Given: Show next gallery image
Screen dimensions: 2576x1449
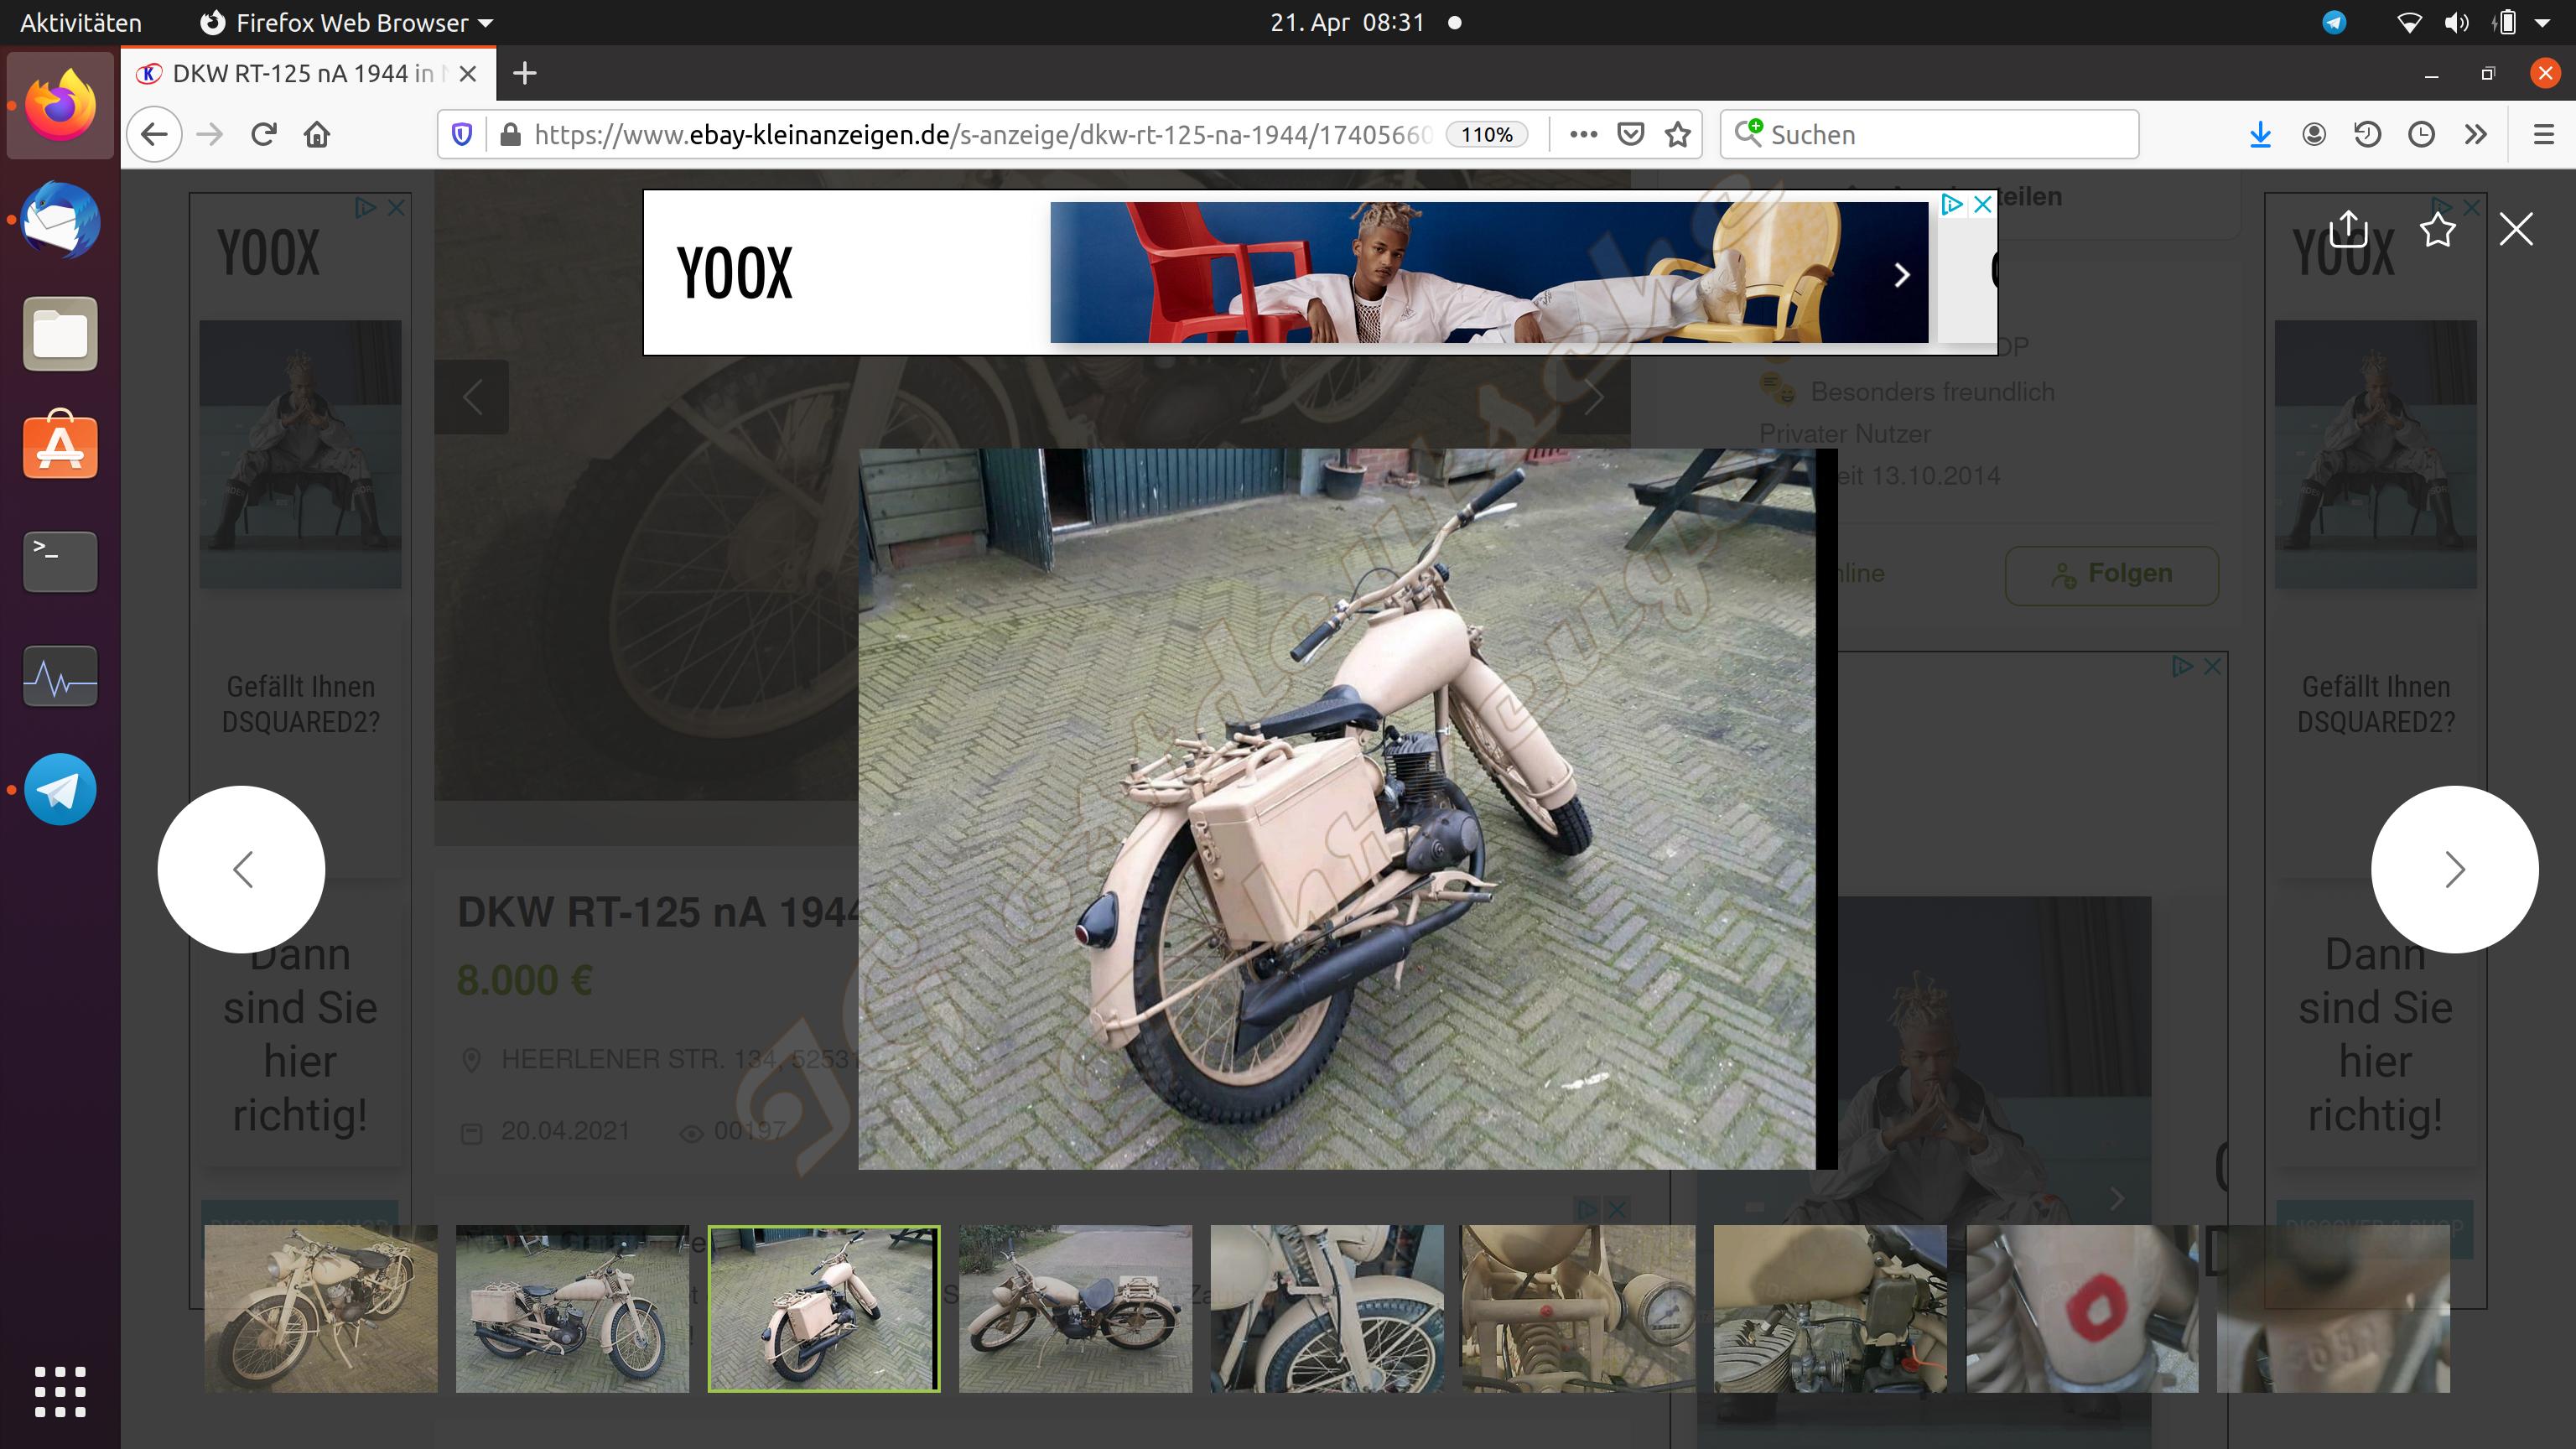Looking at the screenshot, I should [x=2455, y=869].
